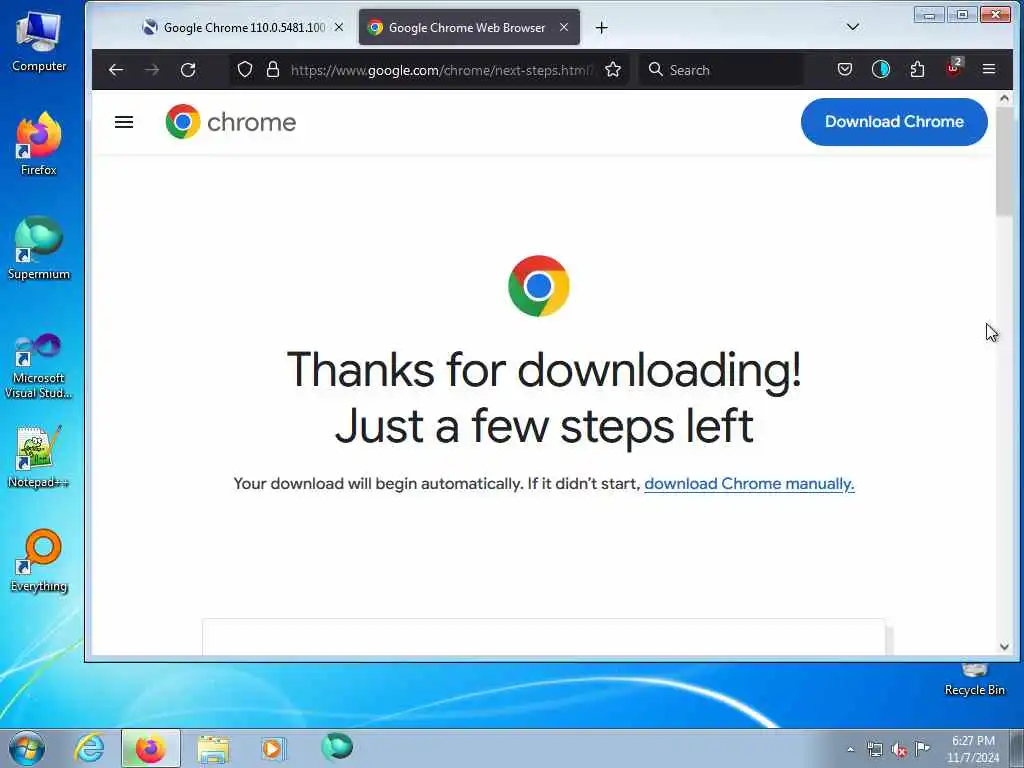Viewport: 1024px width, 768px height.
Task: Click the uBlock Origin icon with badge 2
Action: 954,67
